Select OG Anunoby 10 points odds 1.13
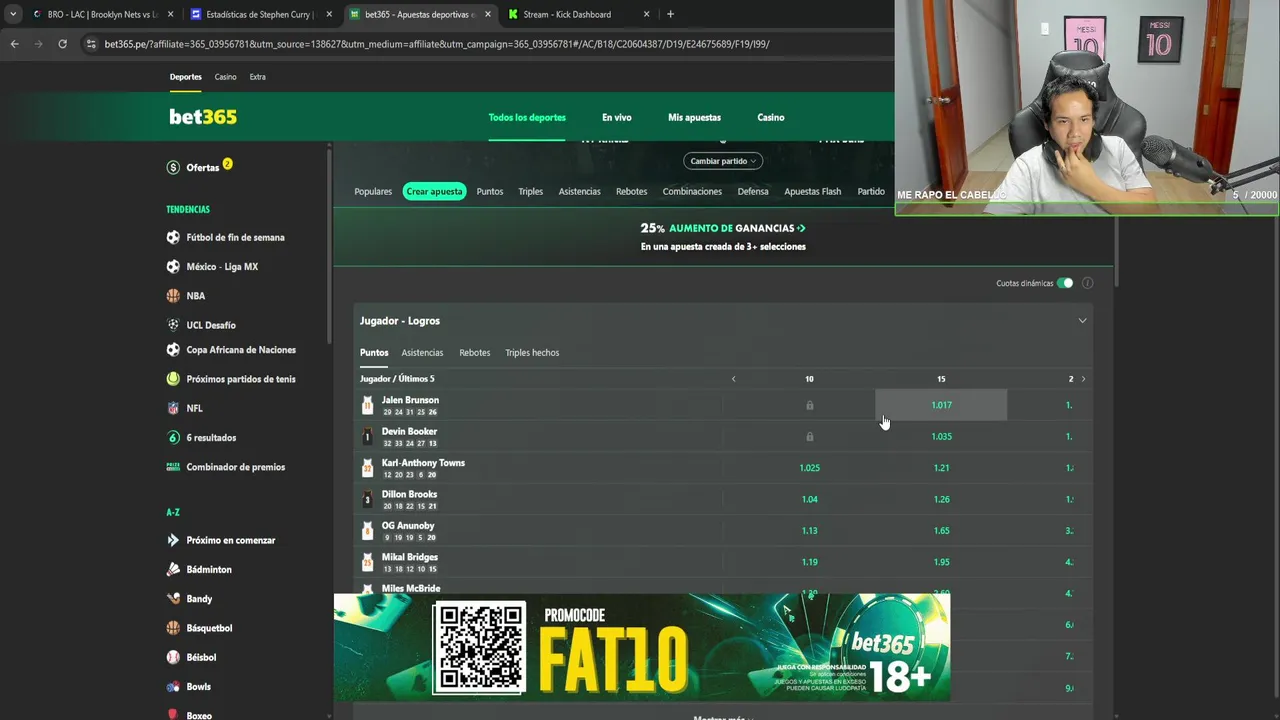The image size is (1280, 720). (809, 531)
